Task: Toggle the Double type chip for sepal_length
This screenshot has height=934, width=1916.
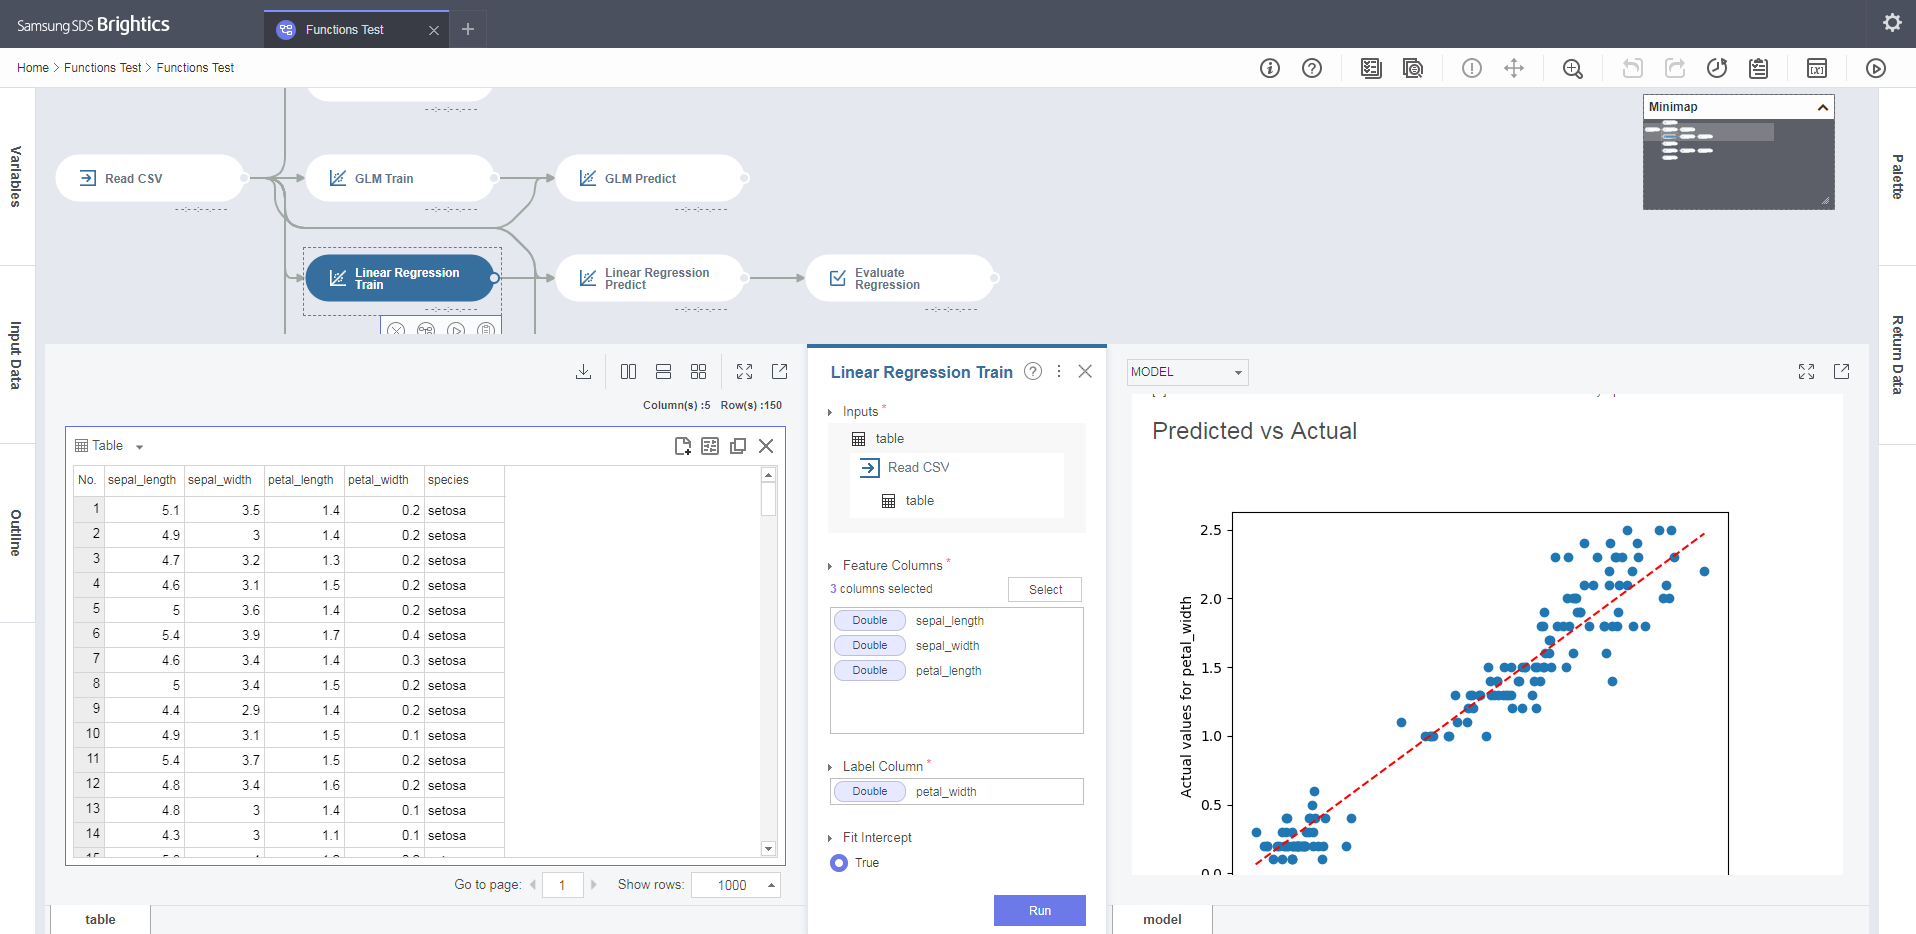Action: pyautogui.click(x=869, y=620)
